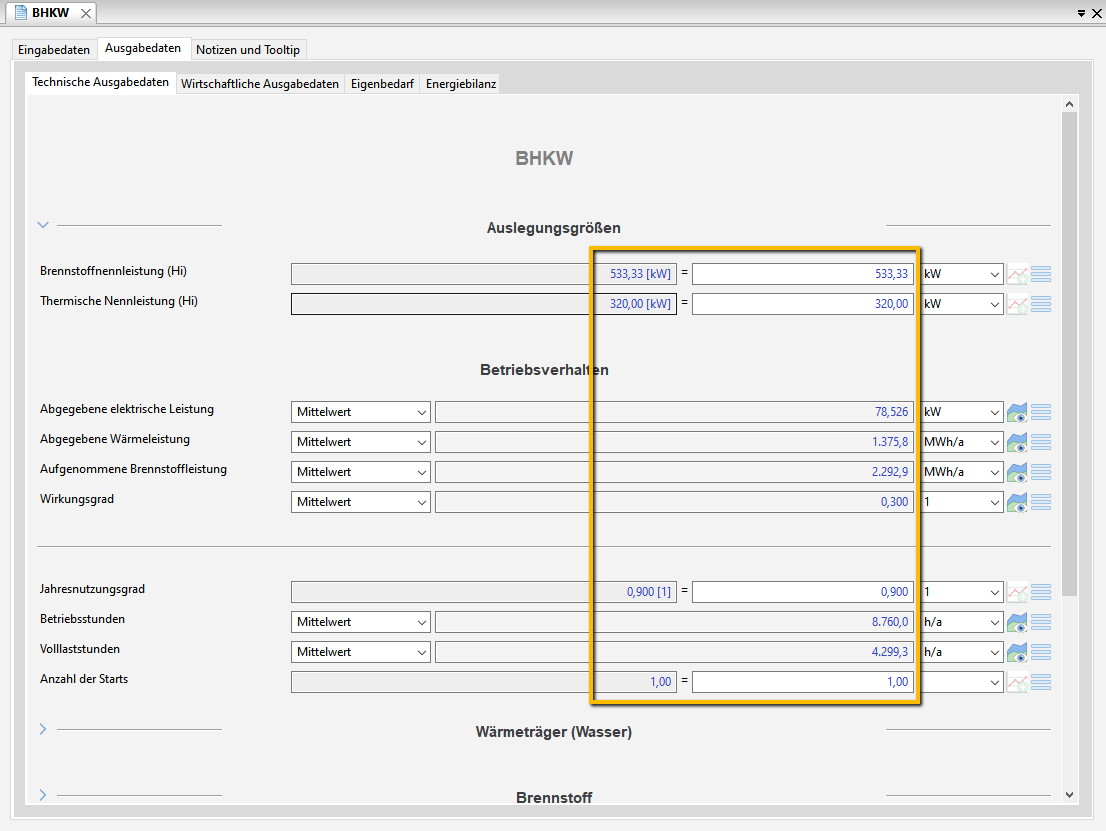The height and width of the screenshot is (831, 1106).
Task: Collapse the Auslegungsgrößen section
Action: pyautogui.click(x=43, y=225)
